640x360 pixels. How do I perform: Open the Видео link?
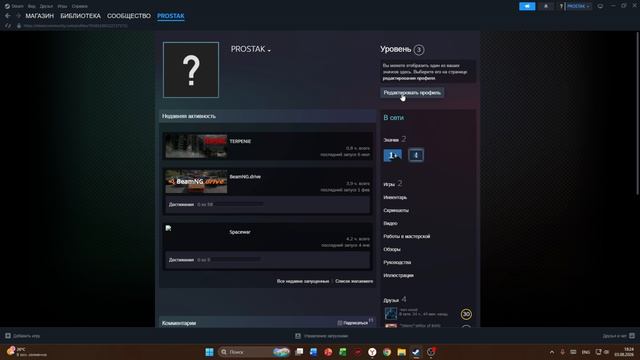tap(390, 223)
